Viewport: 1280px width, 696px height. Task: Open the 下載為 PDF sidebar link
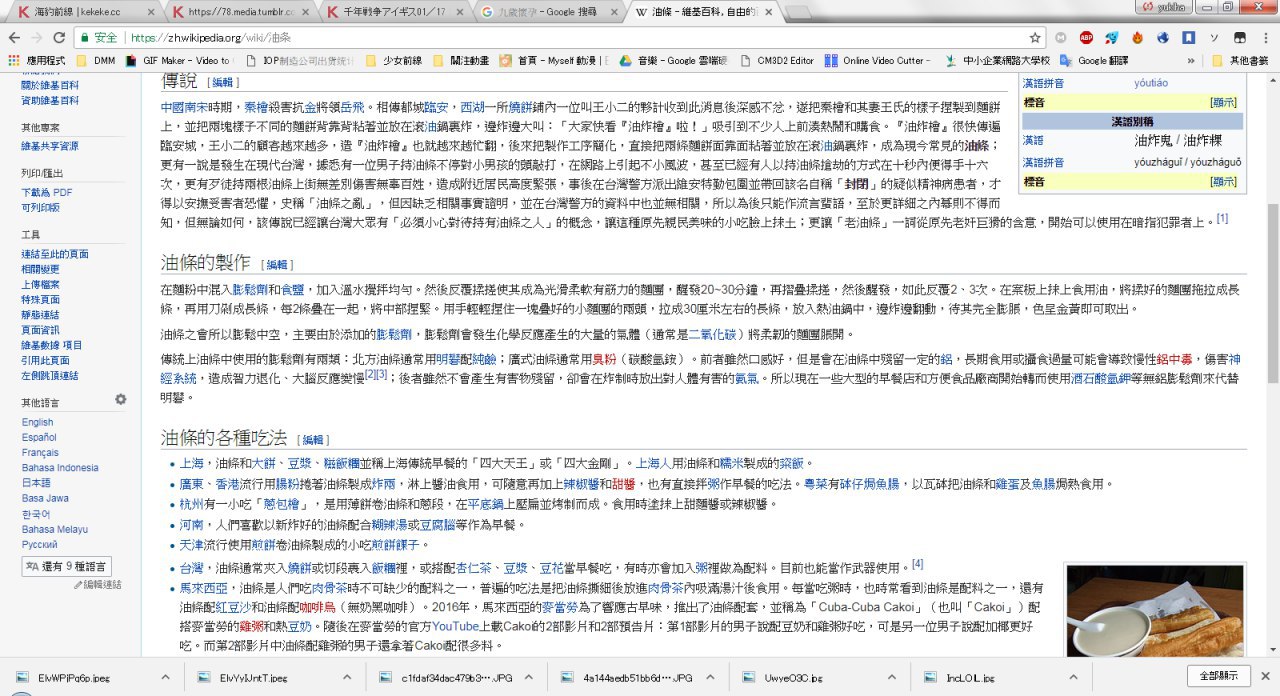(x=46, y=192)
